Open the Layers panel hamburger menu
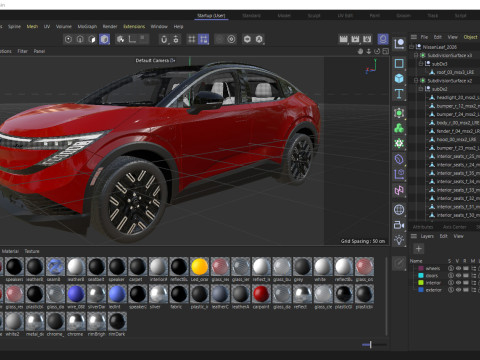 414,236
